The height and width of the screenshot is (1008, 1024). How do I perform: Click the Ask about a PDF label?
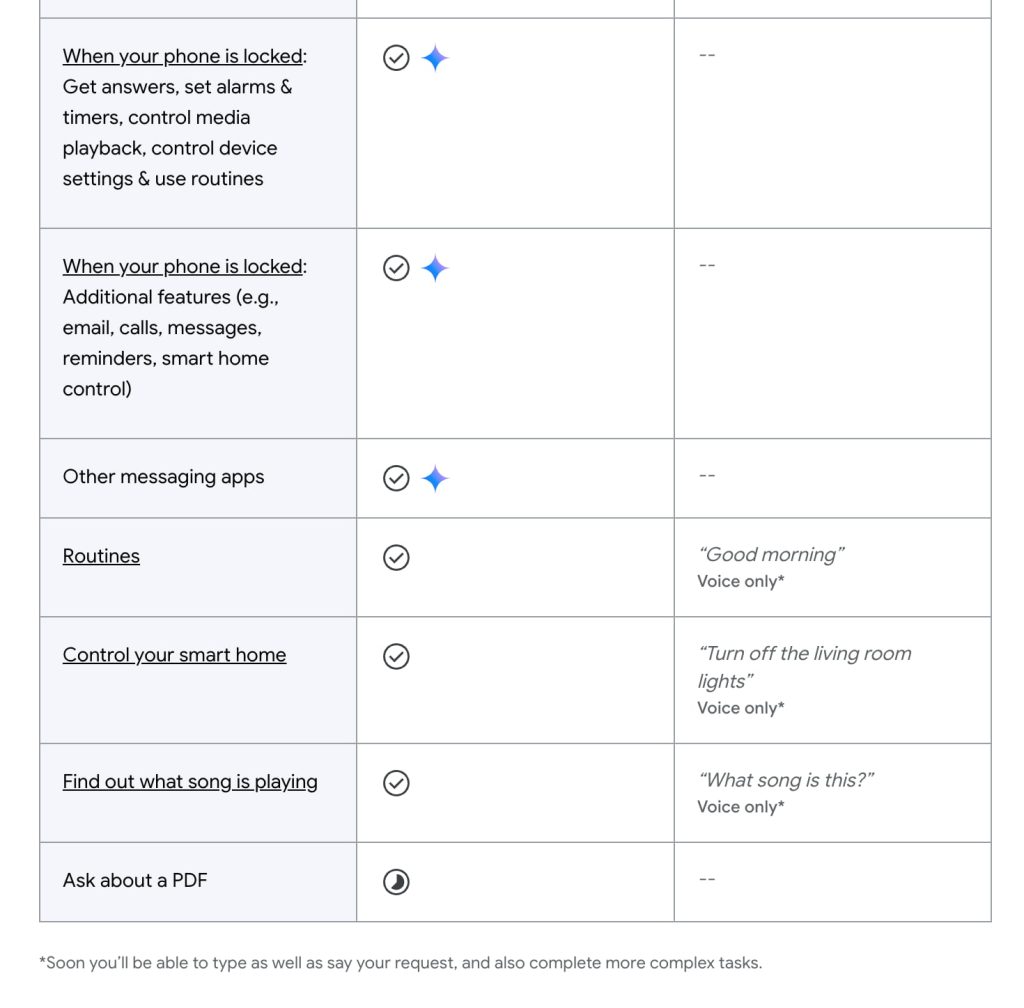[x=135, y=881]
